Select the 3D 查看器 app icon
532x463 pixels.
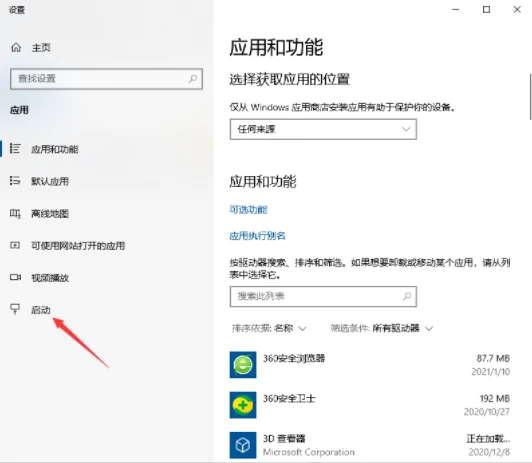pos(243,445)
